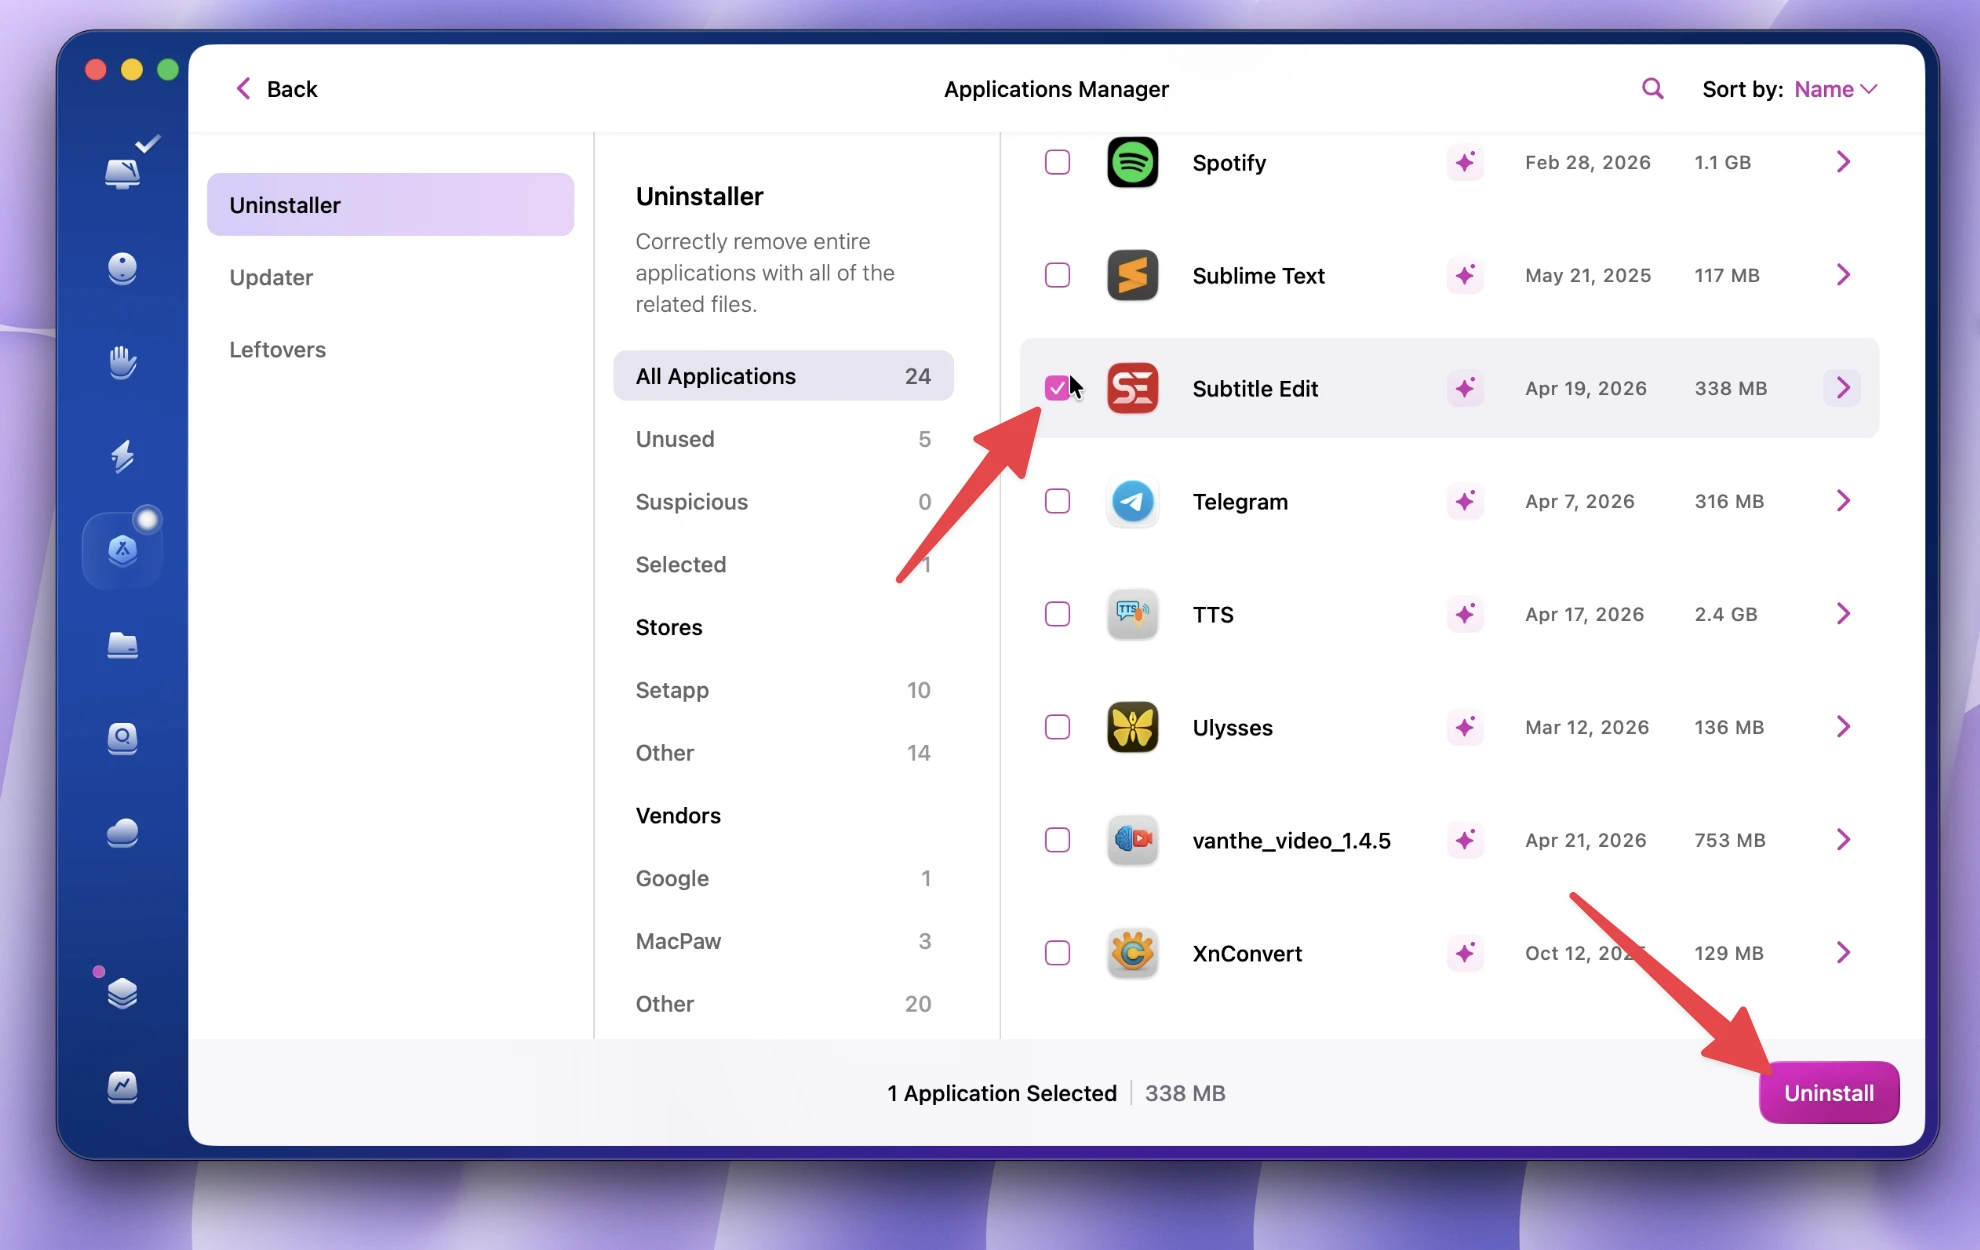Click the Spotify app icon
The image size is (1980, 1250).
(x=1132, y=162)
